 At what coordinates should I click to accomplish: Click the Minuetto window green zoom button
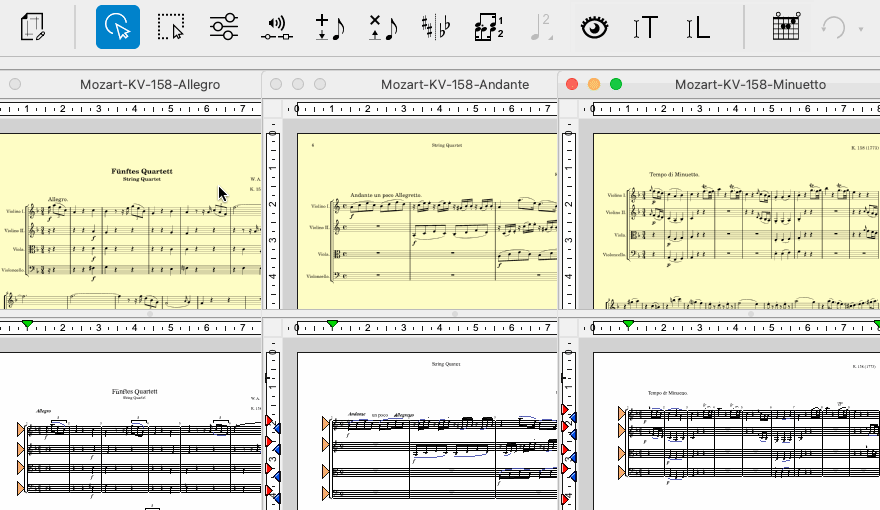pyautogui.click(x=616, y=84)
